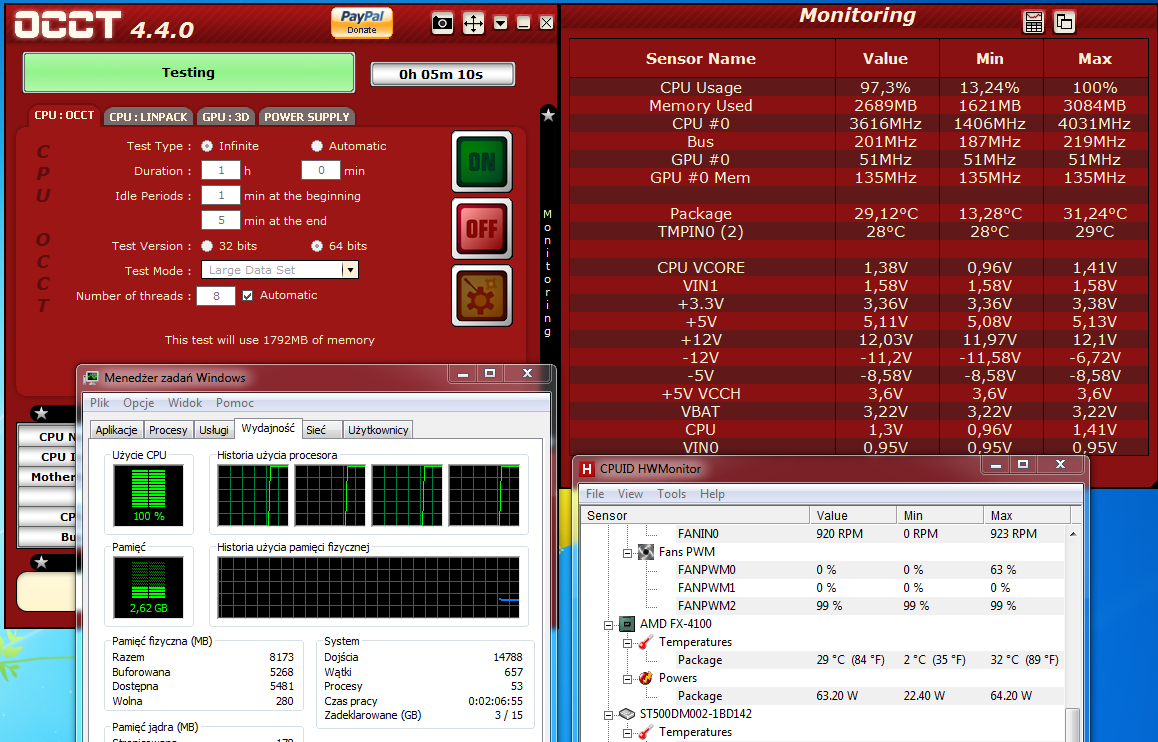Click the OCCT timer 0h 05m 10s
The width and height of the screenshot is (1158, 742).
coord(442,75)
